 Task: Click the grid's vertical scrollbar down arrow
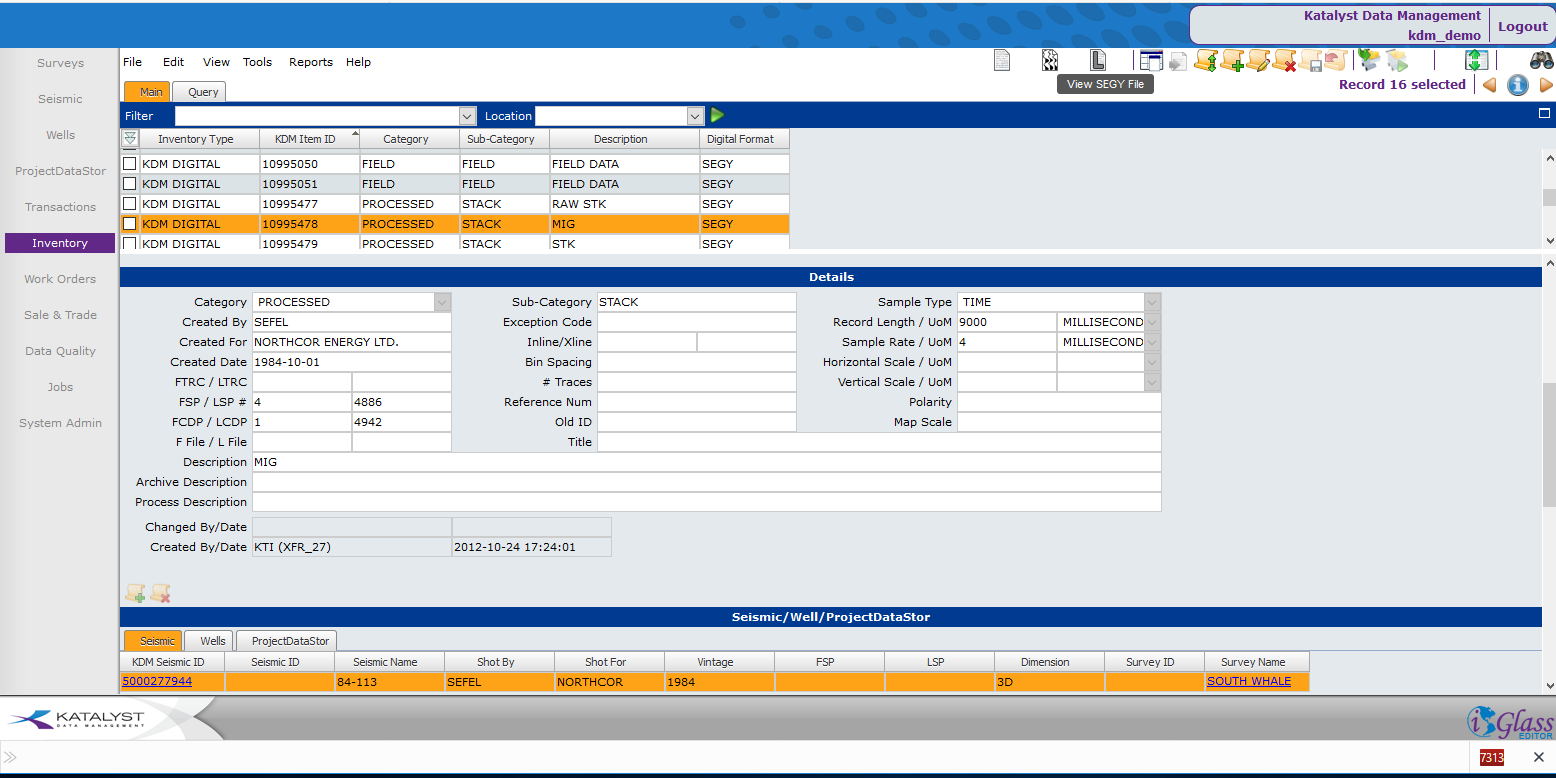[1549, 241]
